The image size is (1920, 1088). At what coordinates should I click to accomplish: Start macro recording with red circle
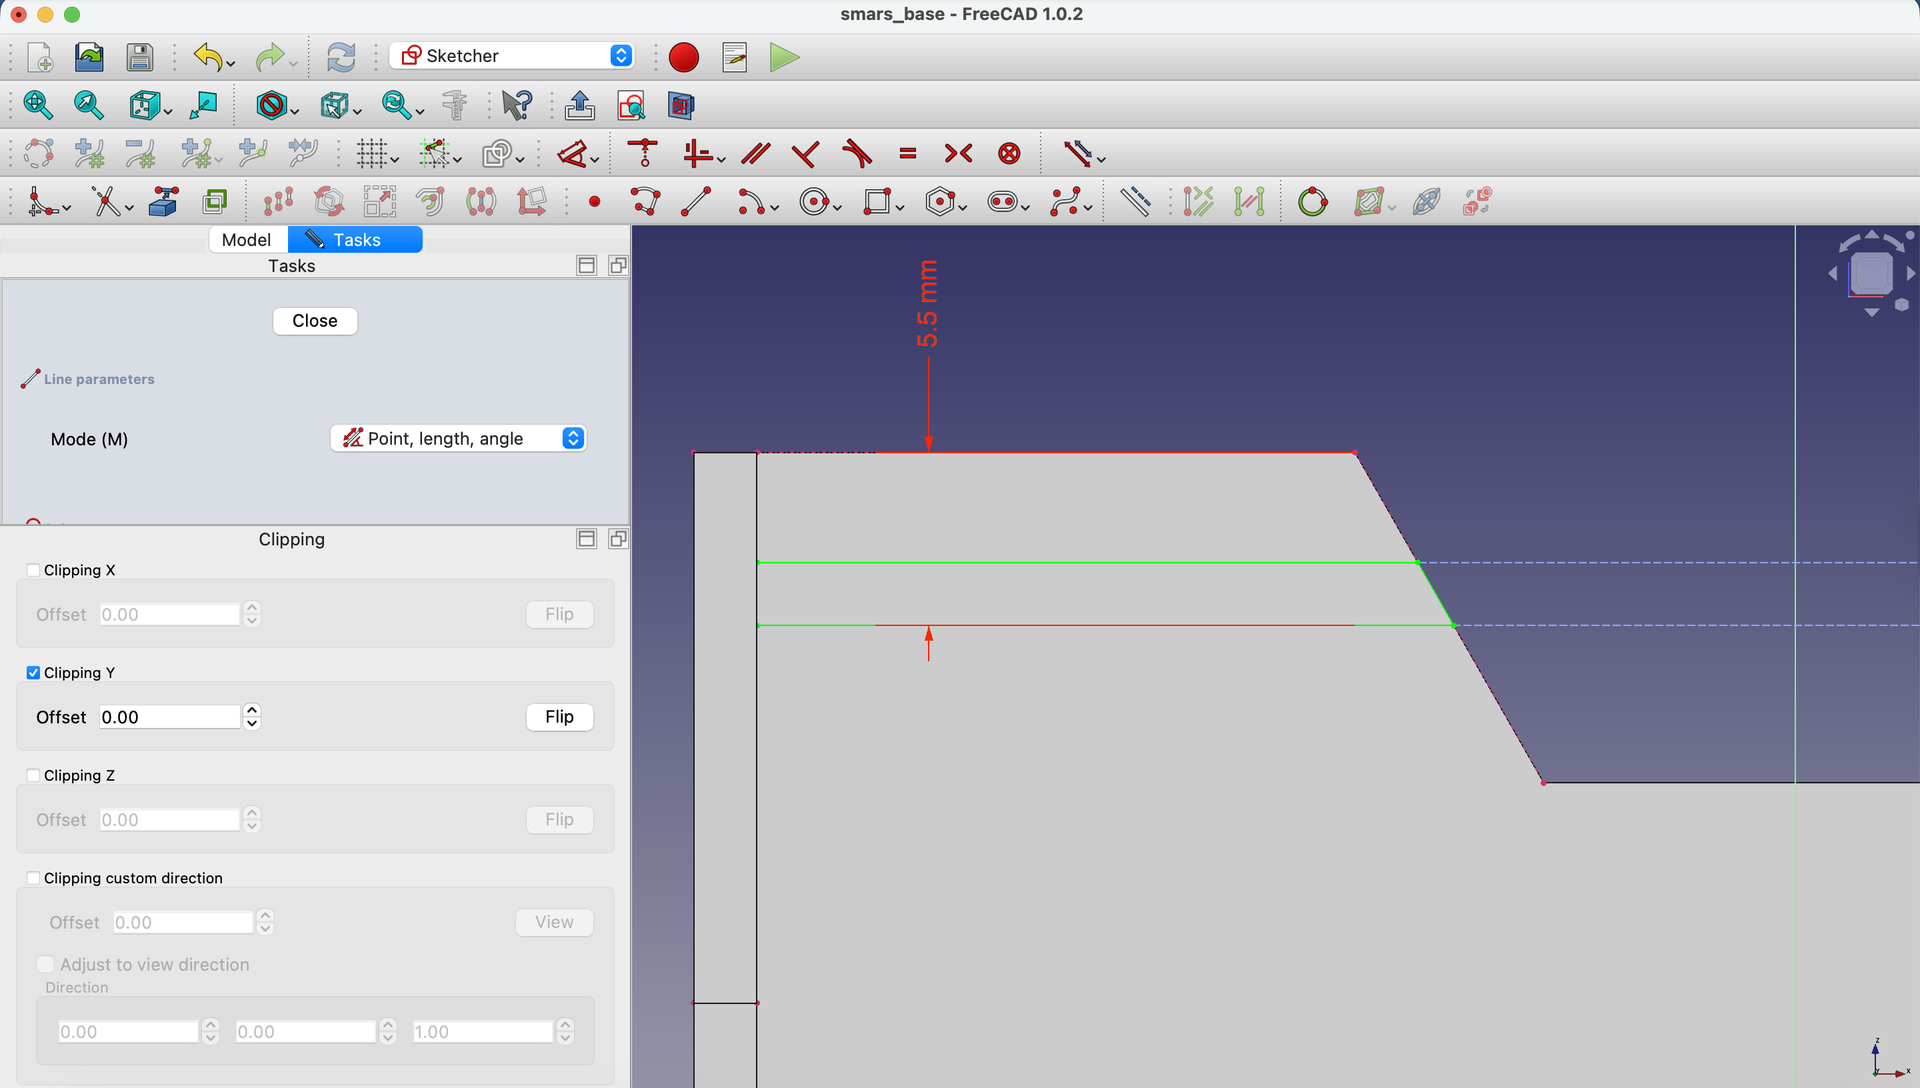coord(684,57)
